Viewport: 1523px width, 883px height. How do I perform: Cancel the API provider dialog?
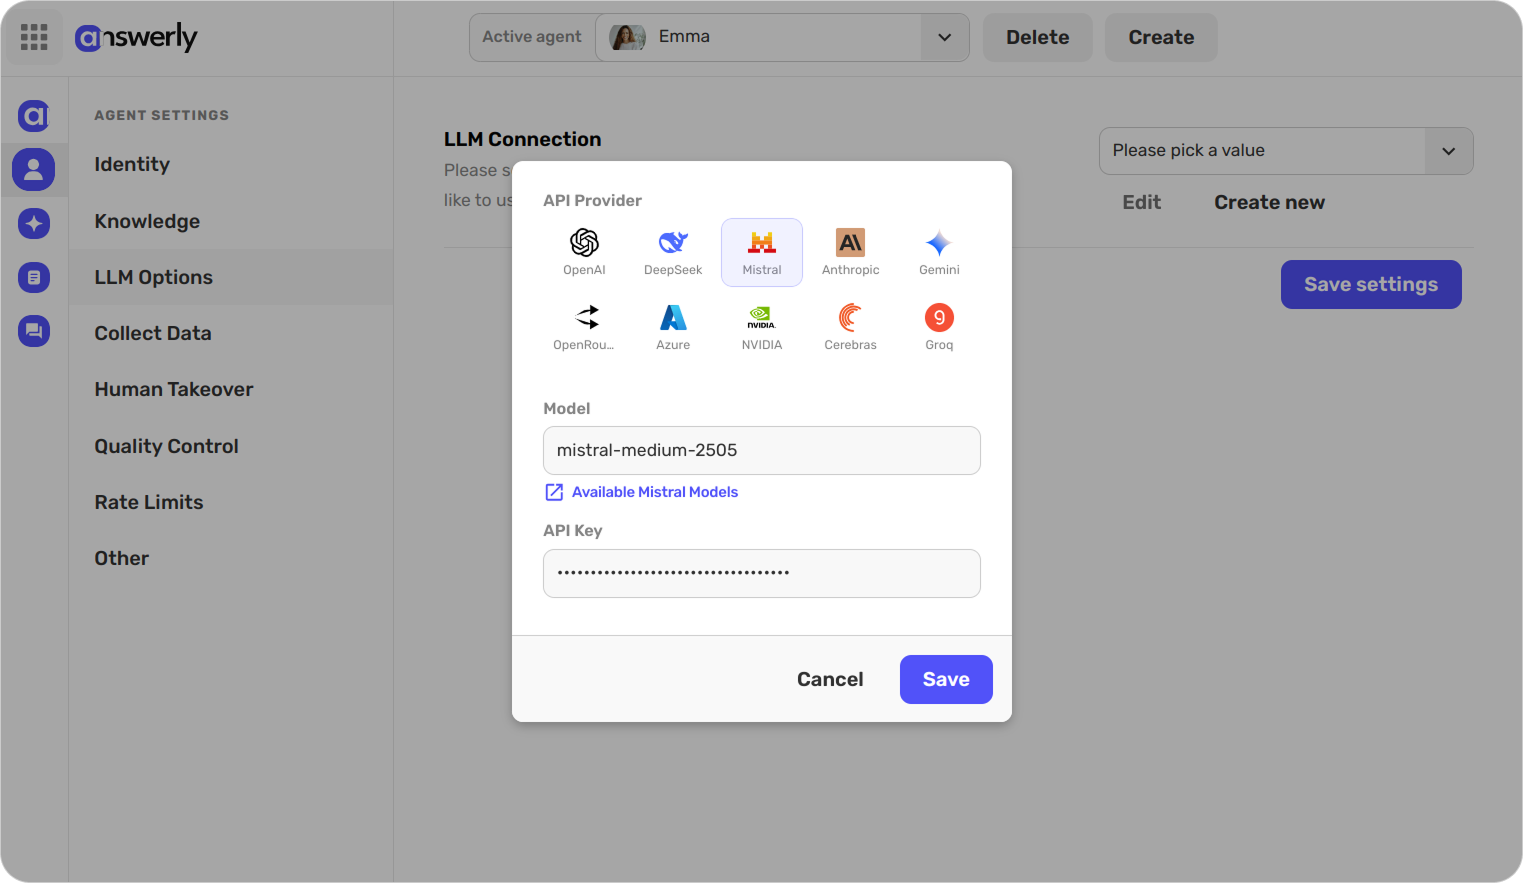point(830,680)
